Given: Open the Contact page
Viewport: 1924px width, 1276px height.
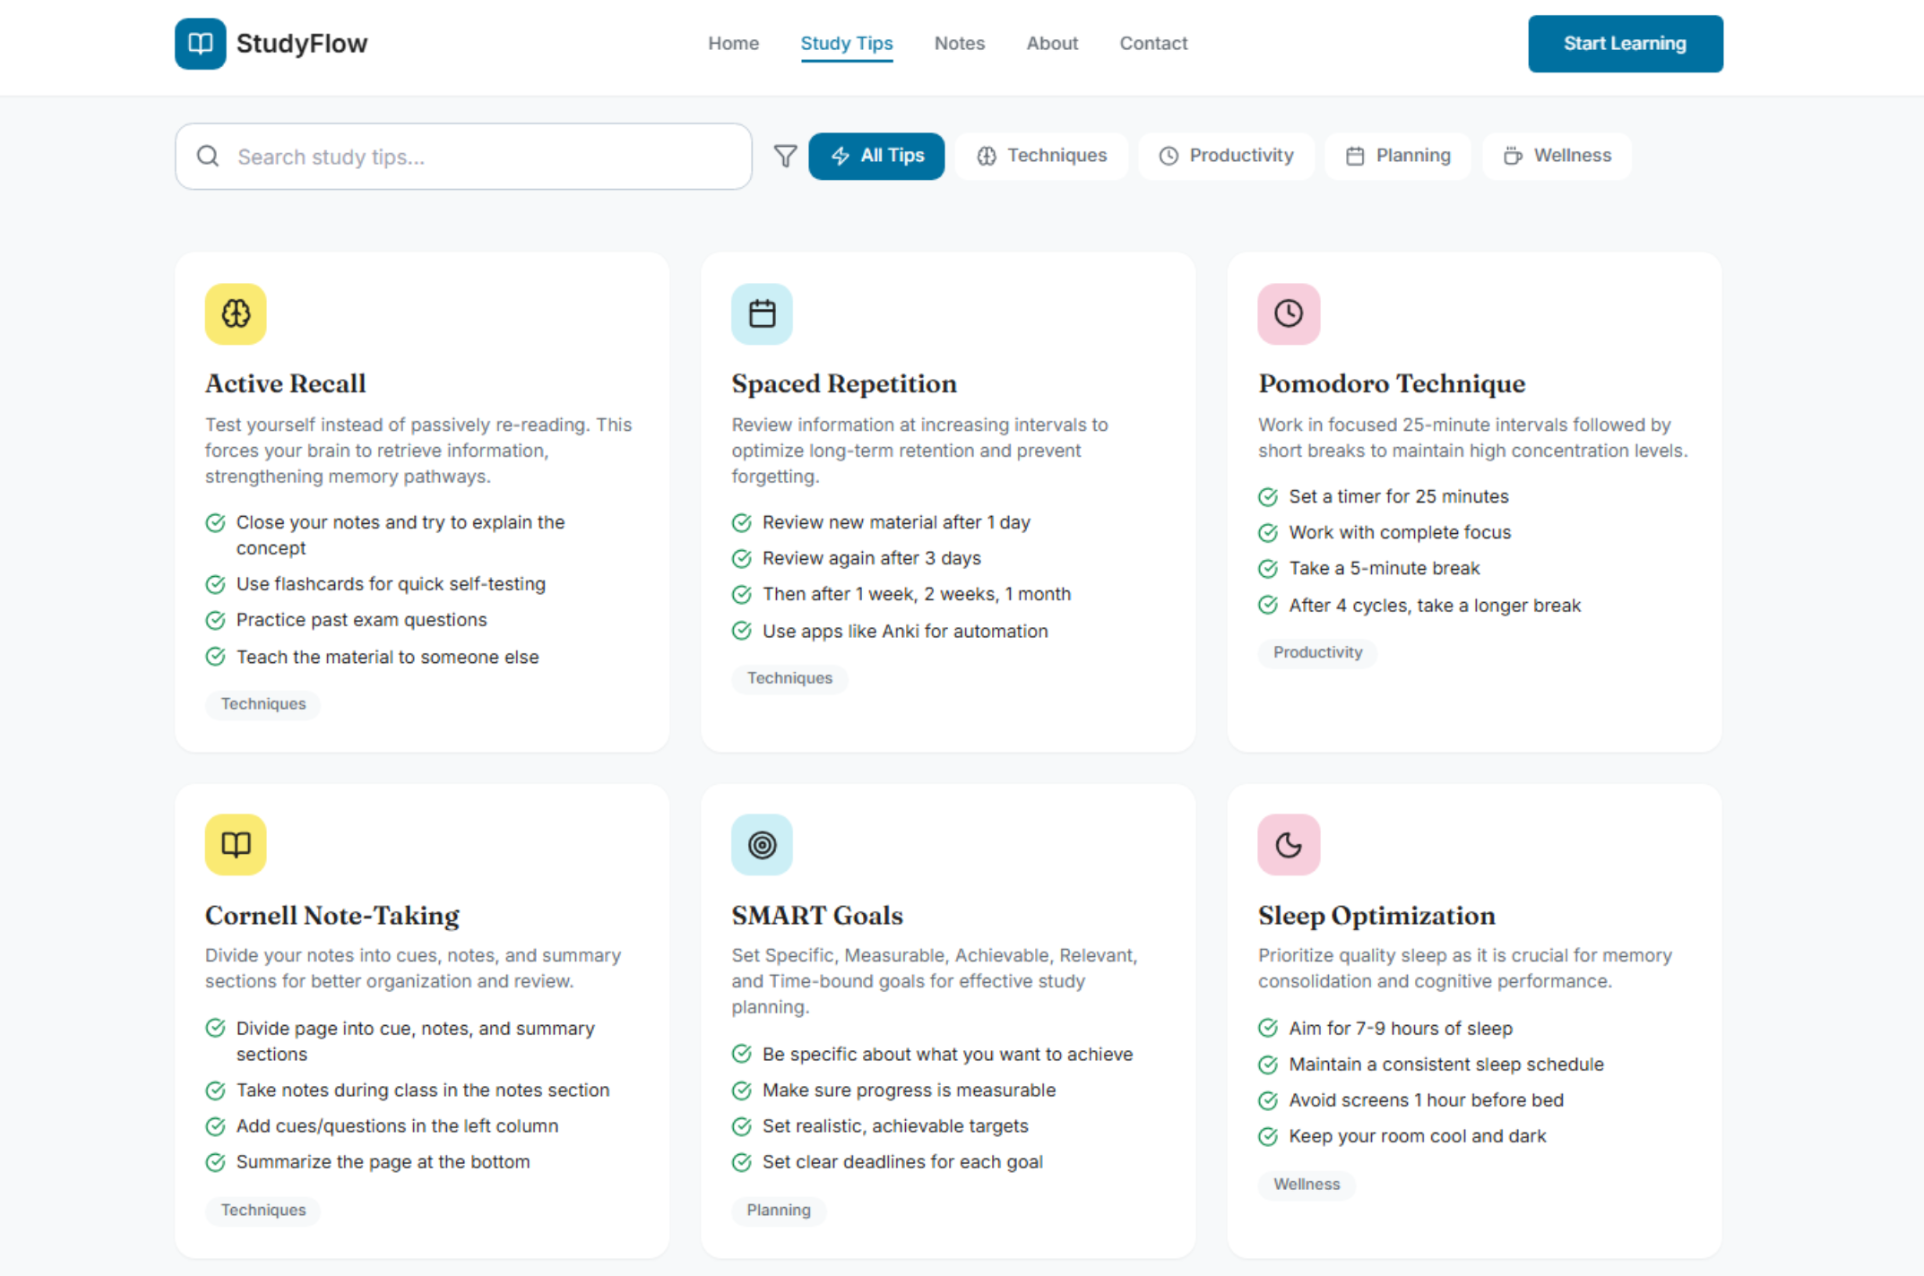Looking at the screenshot, I should coord(1153,43).
